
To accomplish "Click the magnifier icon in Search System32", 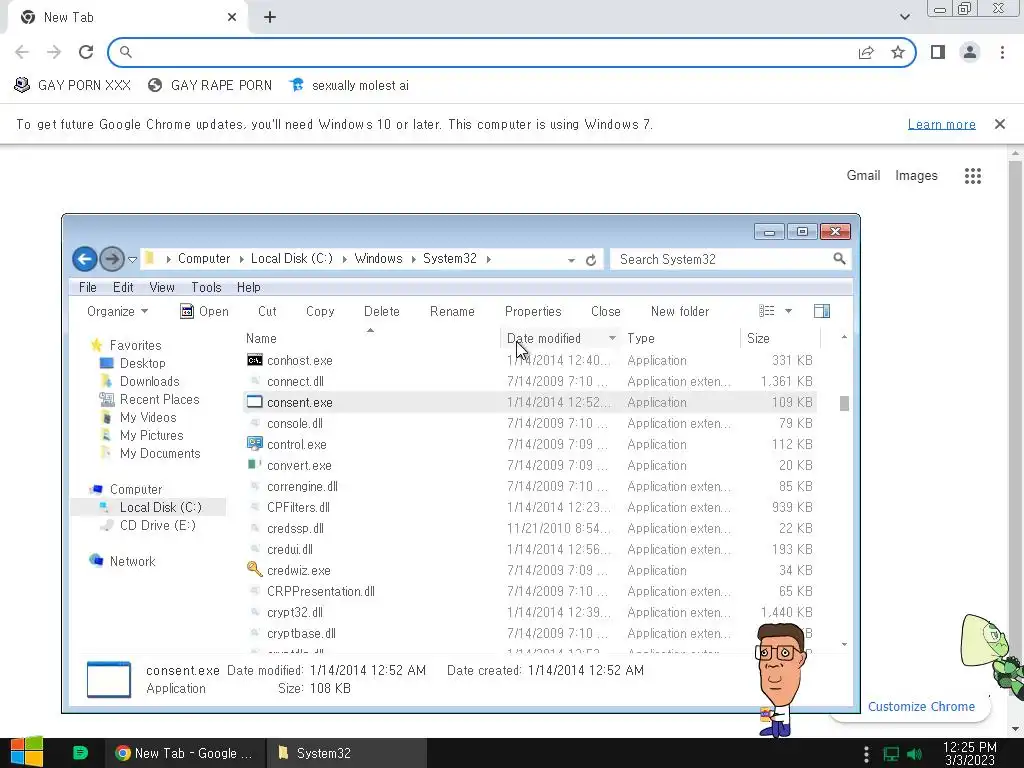I will (x=839, y=259).
